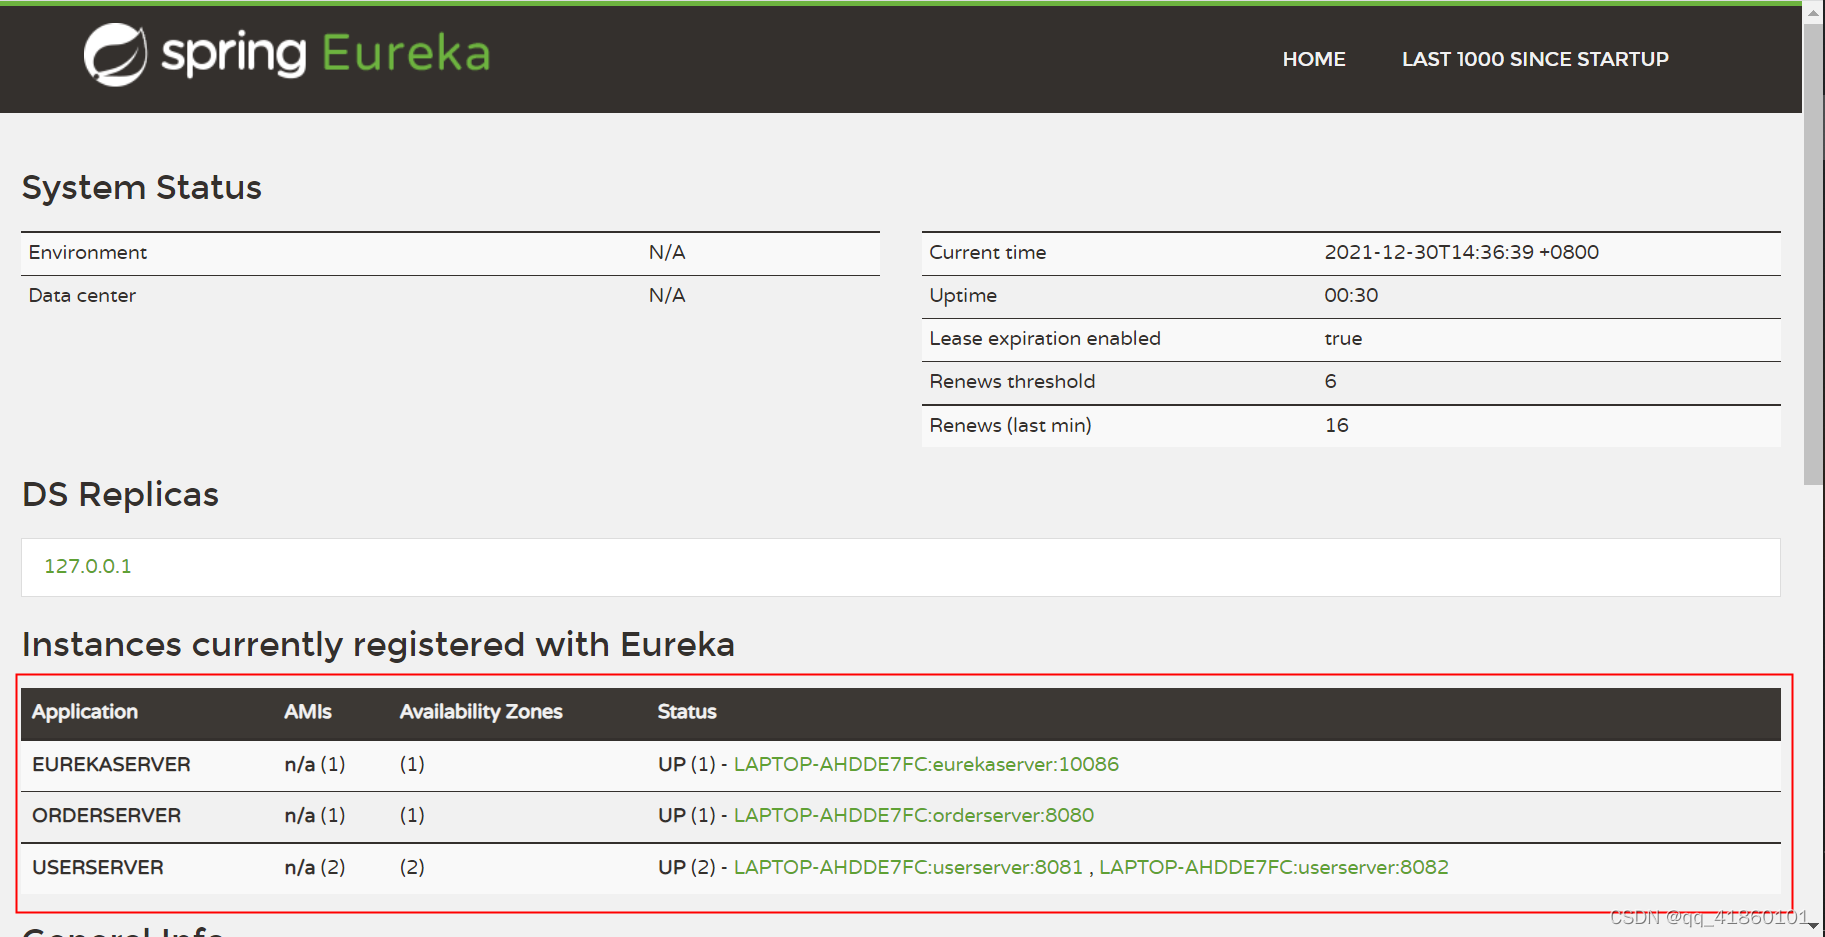Click the vertical scrollbar thumb
The width and height of the screenshot is (1825, 937).
tap(1813, 250)
